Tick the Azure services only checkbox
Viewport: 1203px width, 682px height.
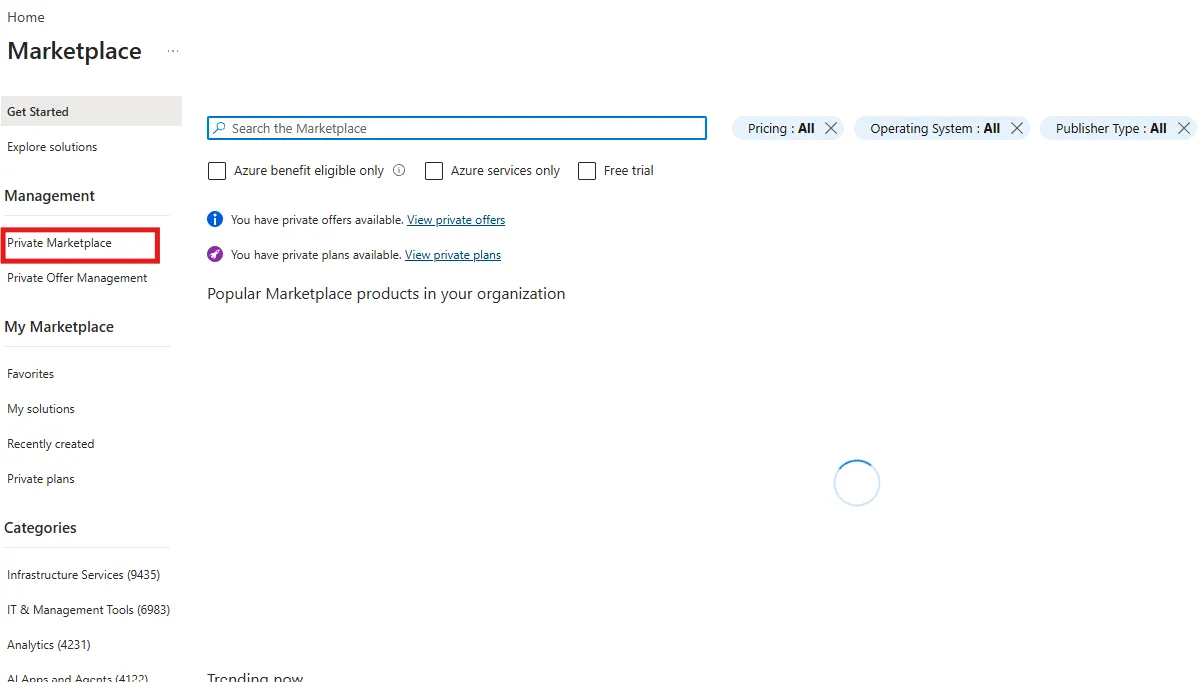click(434, 171)
